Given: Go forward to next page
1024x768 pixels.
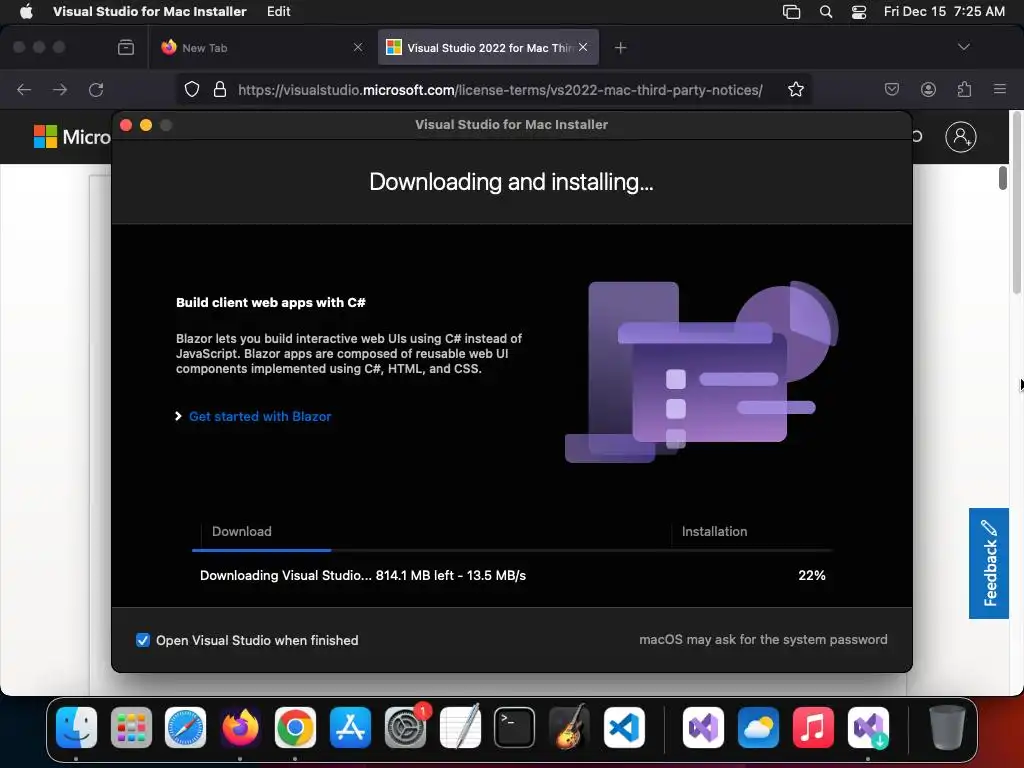Looking at the screenshot, I should [60, 89].
